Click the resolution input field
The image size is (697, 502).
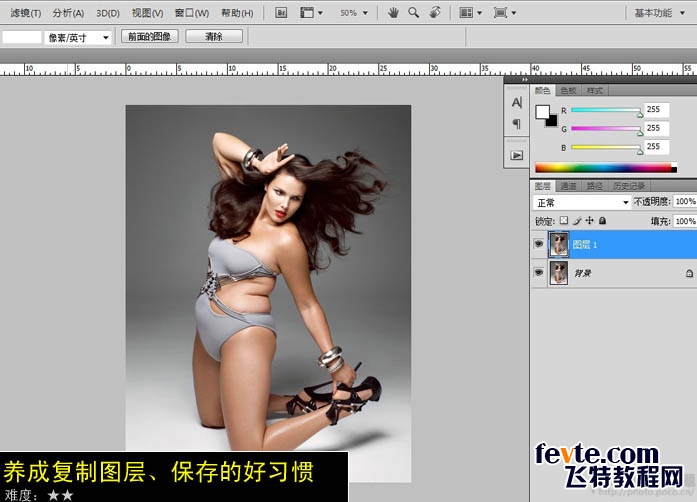point(22,37)
